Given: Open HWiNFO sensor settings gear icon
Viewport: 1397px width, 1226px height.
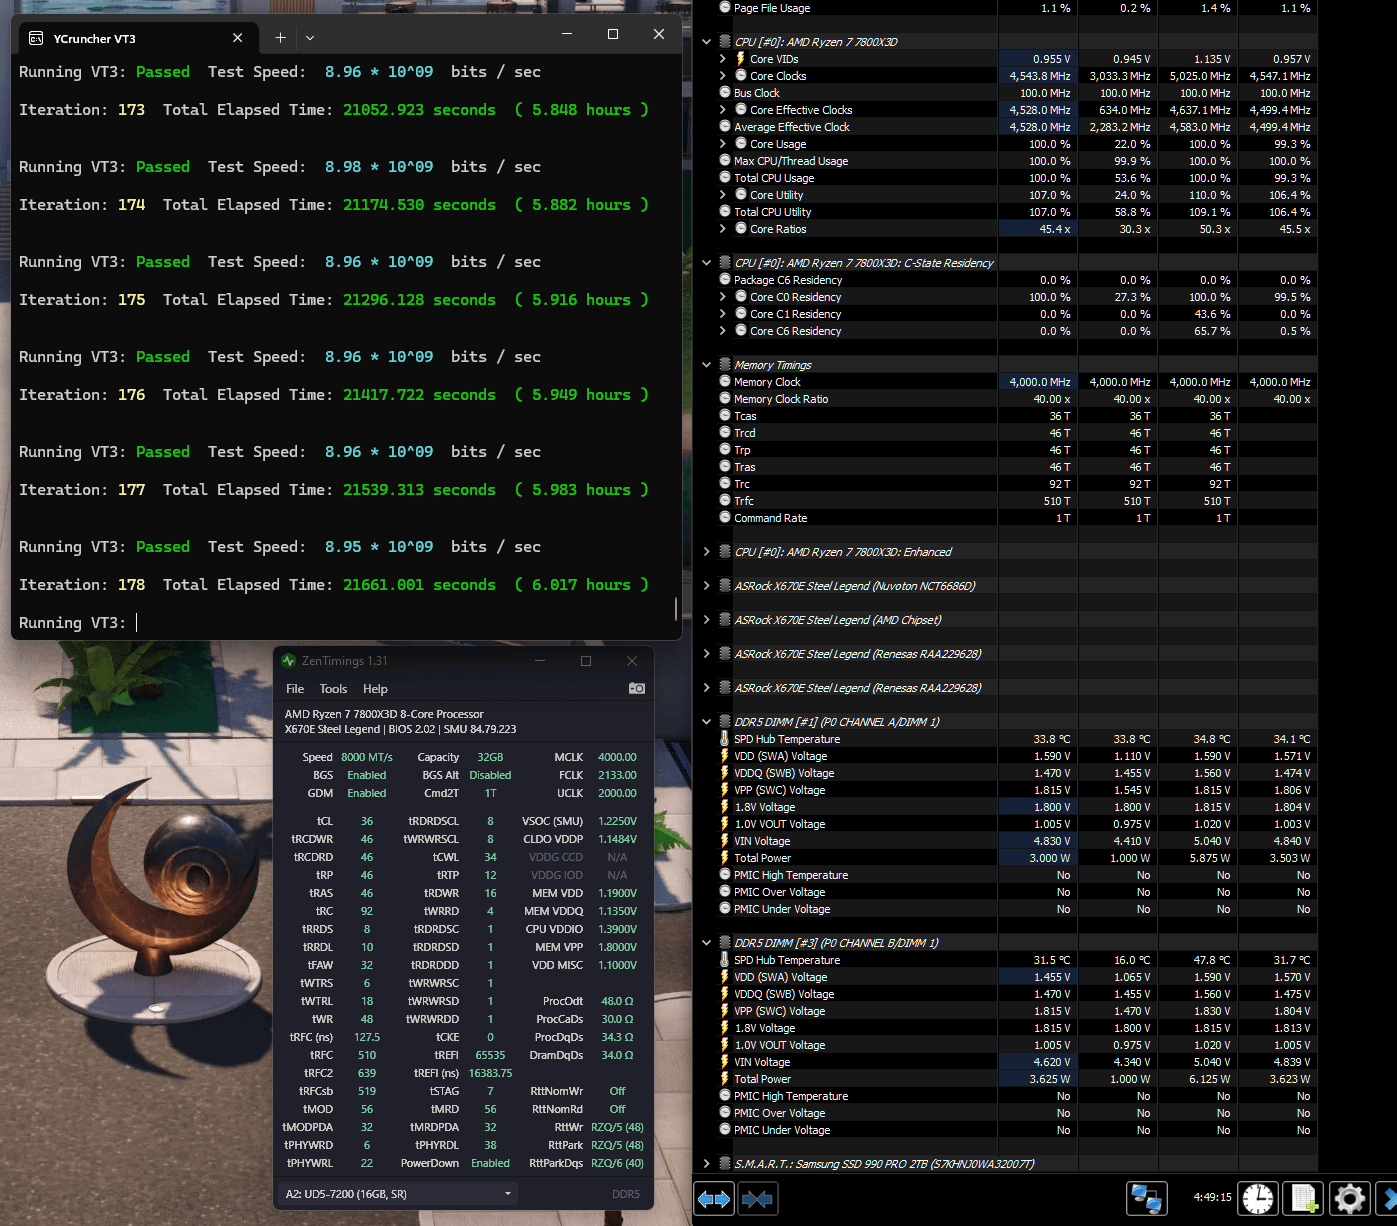Looking at the screenshot, I should tap(1350, 1198).
